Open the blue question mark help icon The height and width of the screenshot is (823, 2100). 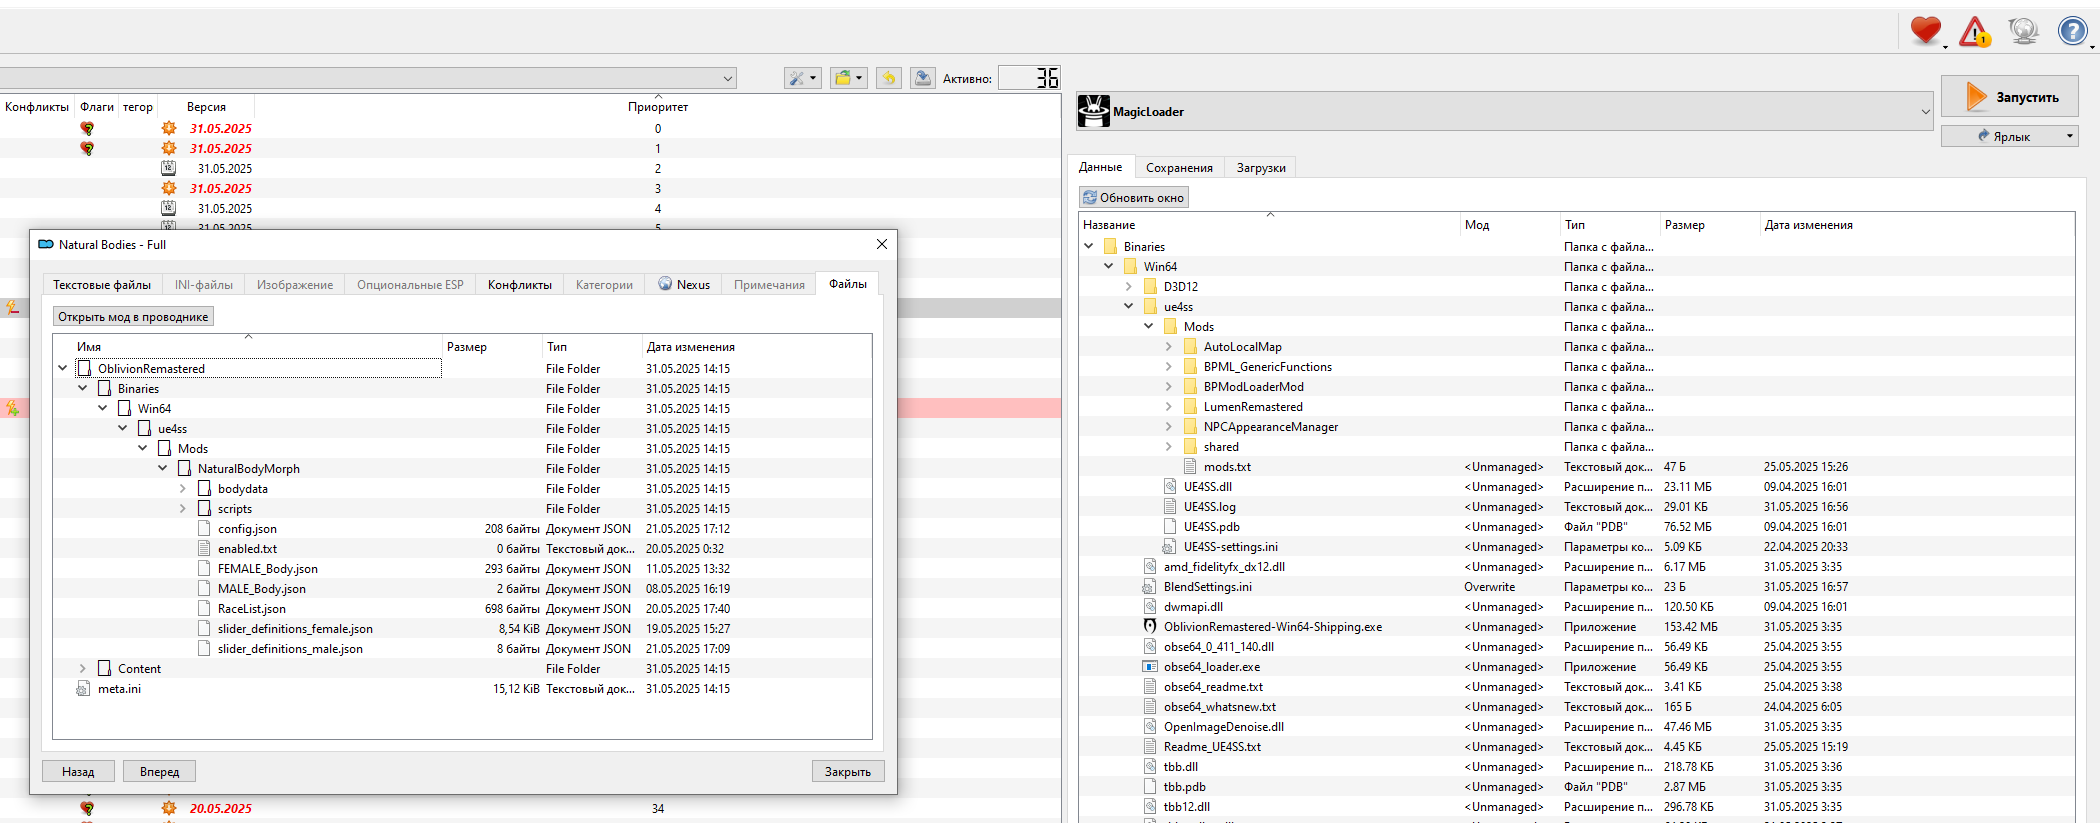coord(2071,31)
